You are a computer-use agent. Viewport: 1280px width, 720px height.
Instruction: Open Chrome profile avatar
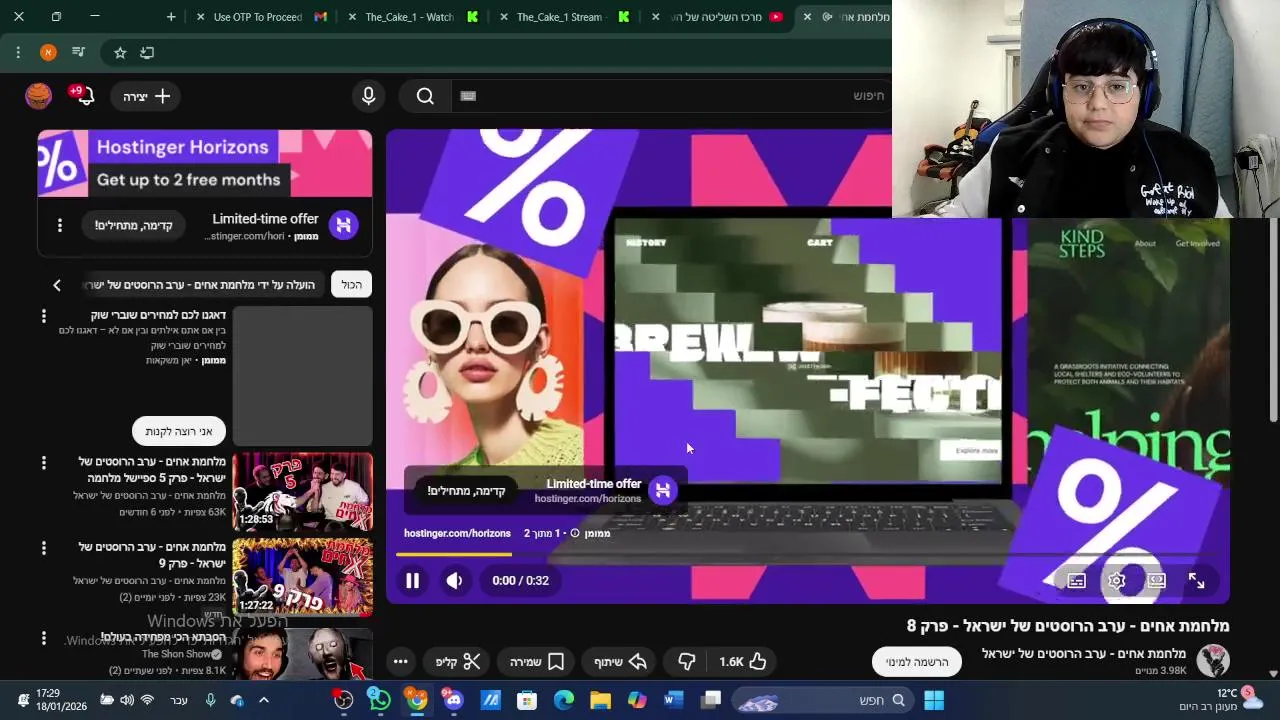[48, 52]
